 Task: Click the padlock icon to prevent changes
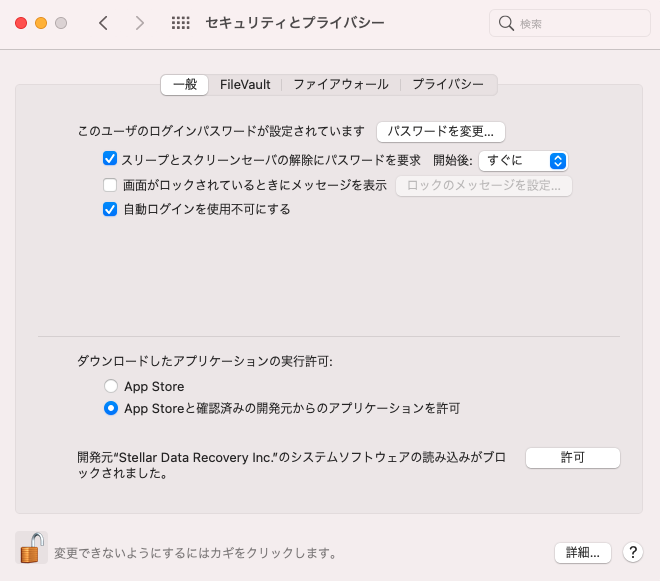[32, 548]
